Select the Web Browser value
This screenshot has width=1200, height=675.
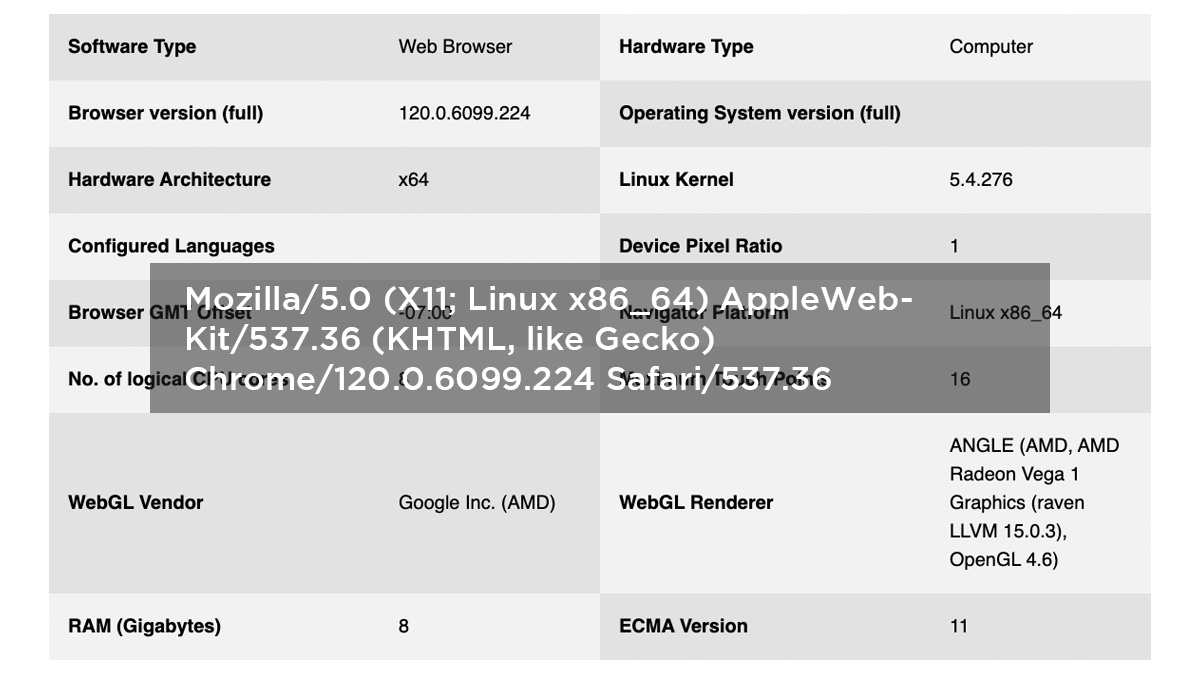pos(455,47)
